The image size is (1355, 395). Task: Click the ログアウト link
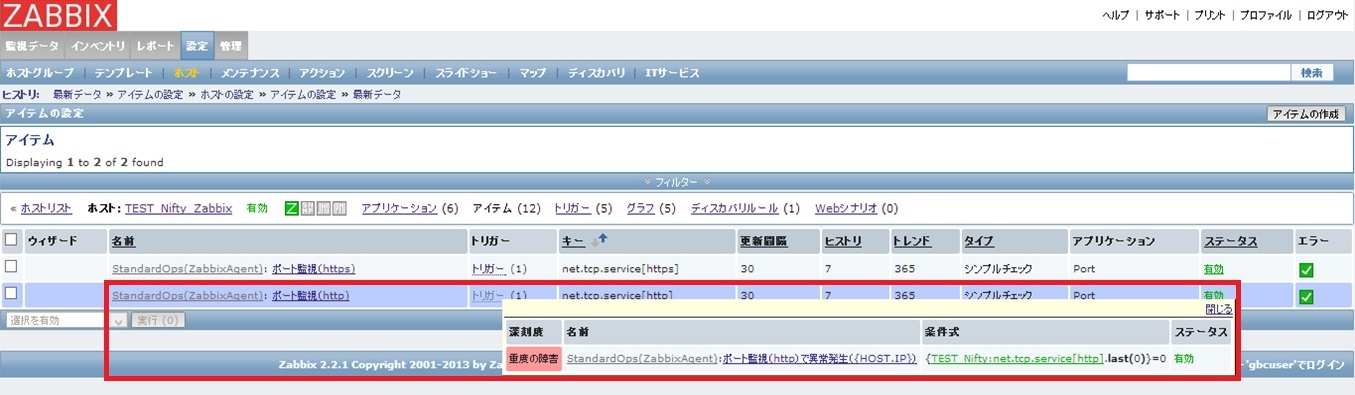[x=1327, y=16]
